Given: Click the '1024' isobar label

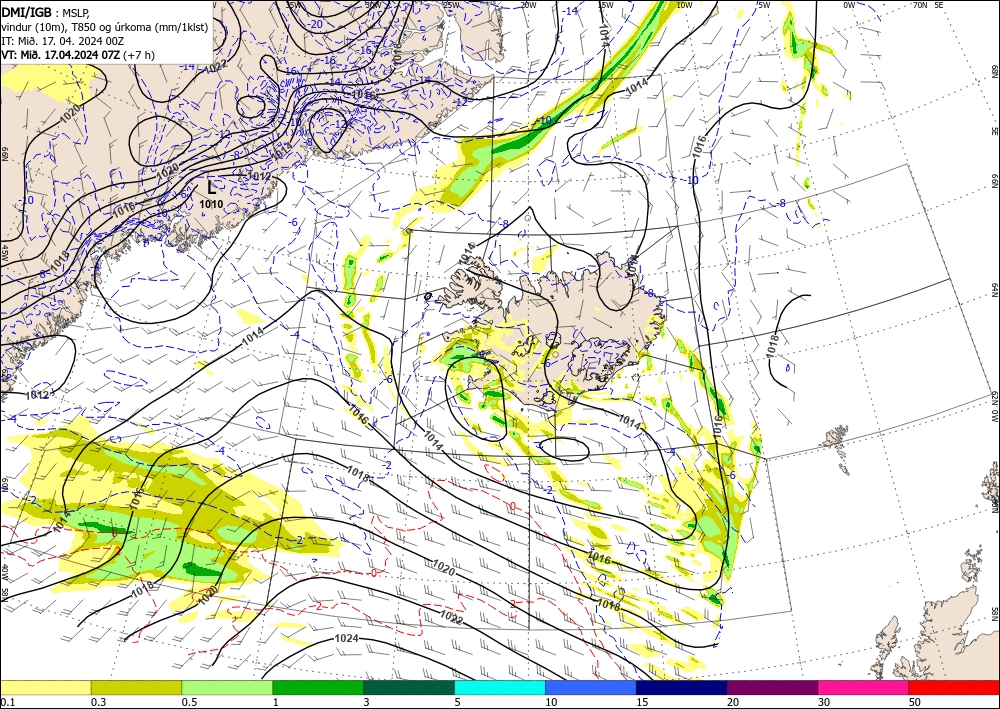Looking at the screenshot, I should [x=346, y=638].
